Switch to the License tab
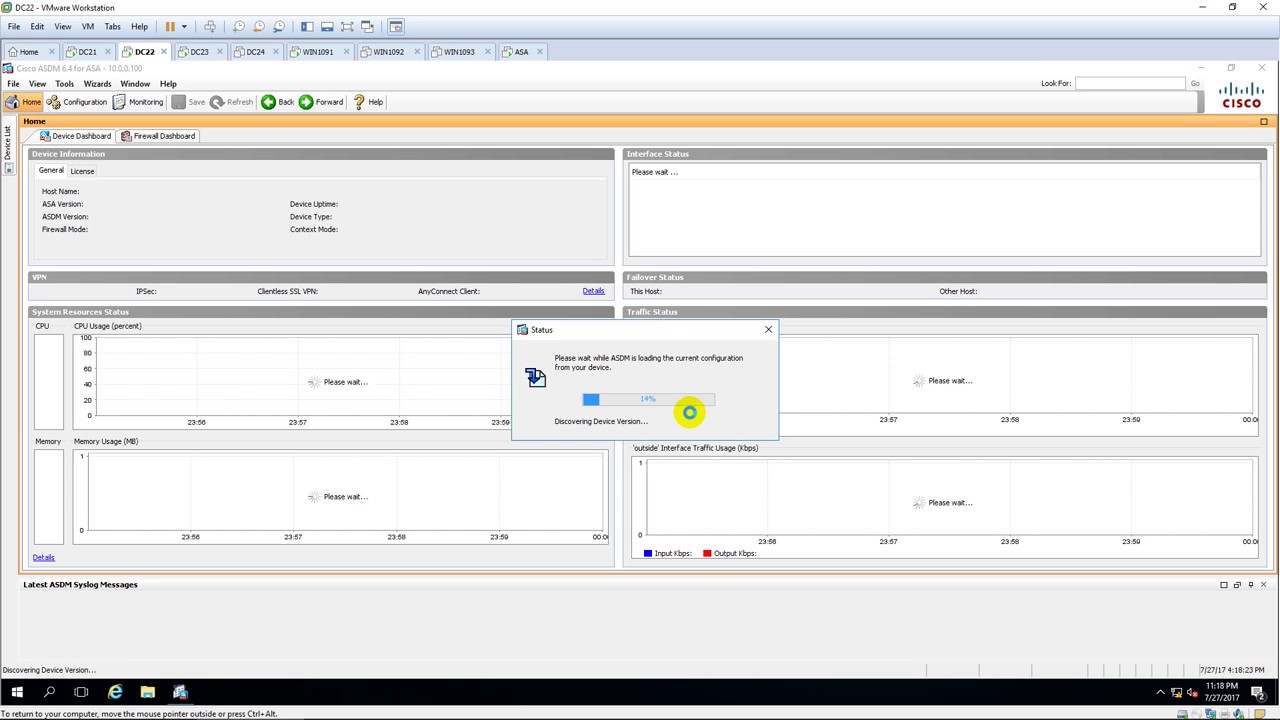This screenshot has width=1280, height=720. (x=82, y=171)
